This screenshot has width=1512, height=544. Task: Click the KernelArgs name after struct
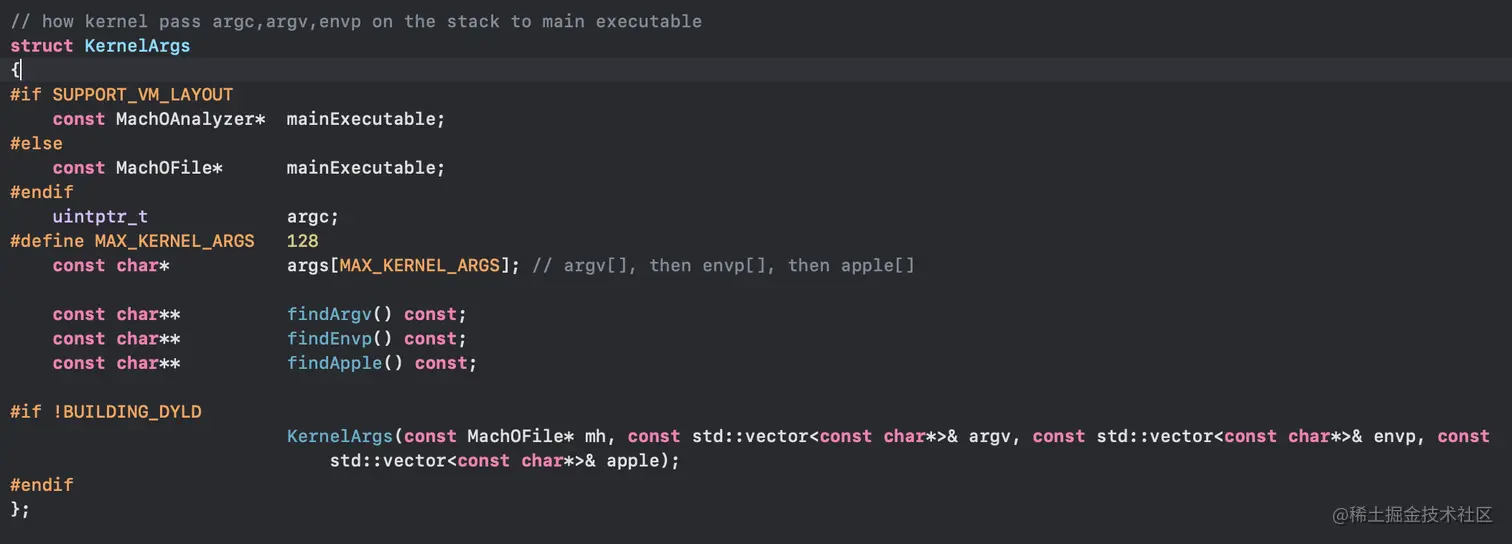(x=137, y=46)
